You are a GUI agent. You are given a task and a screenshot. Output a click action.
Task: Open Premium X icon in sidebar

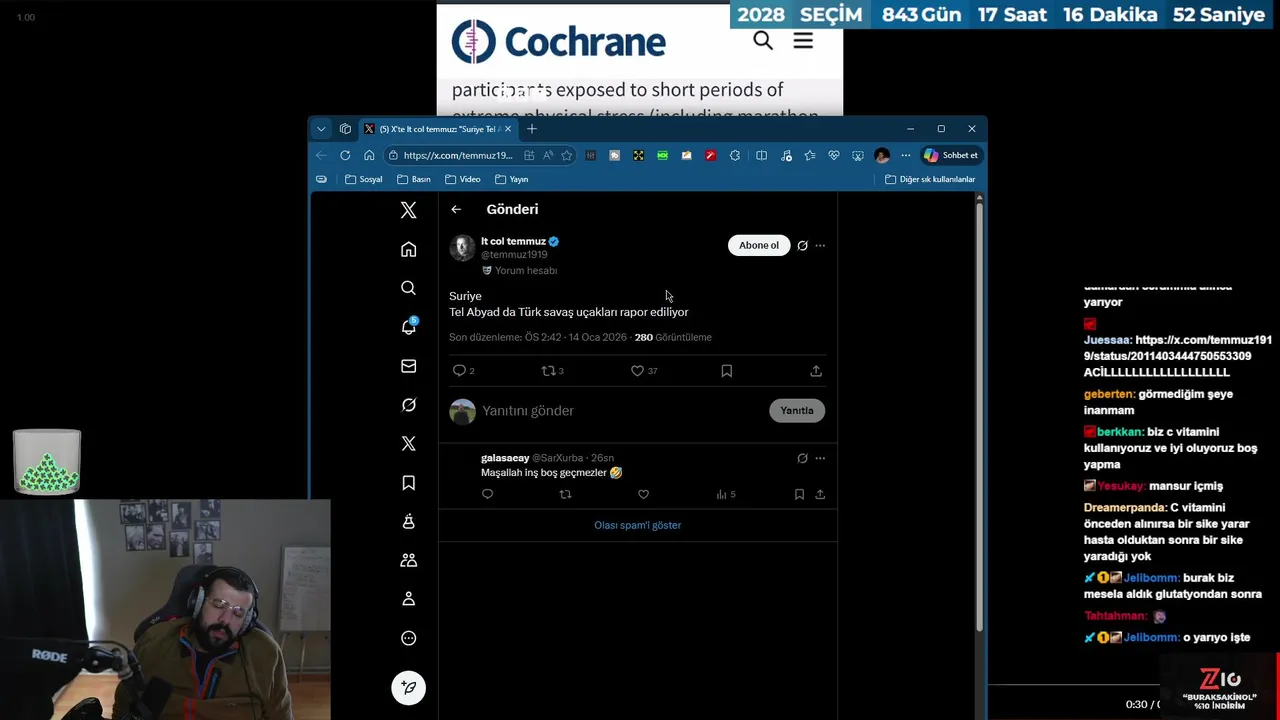click(408, 443)
